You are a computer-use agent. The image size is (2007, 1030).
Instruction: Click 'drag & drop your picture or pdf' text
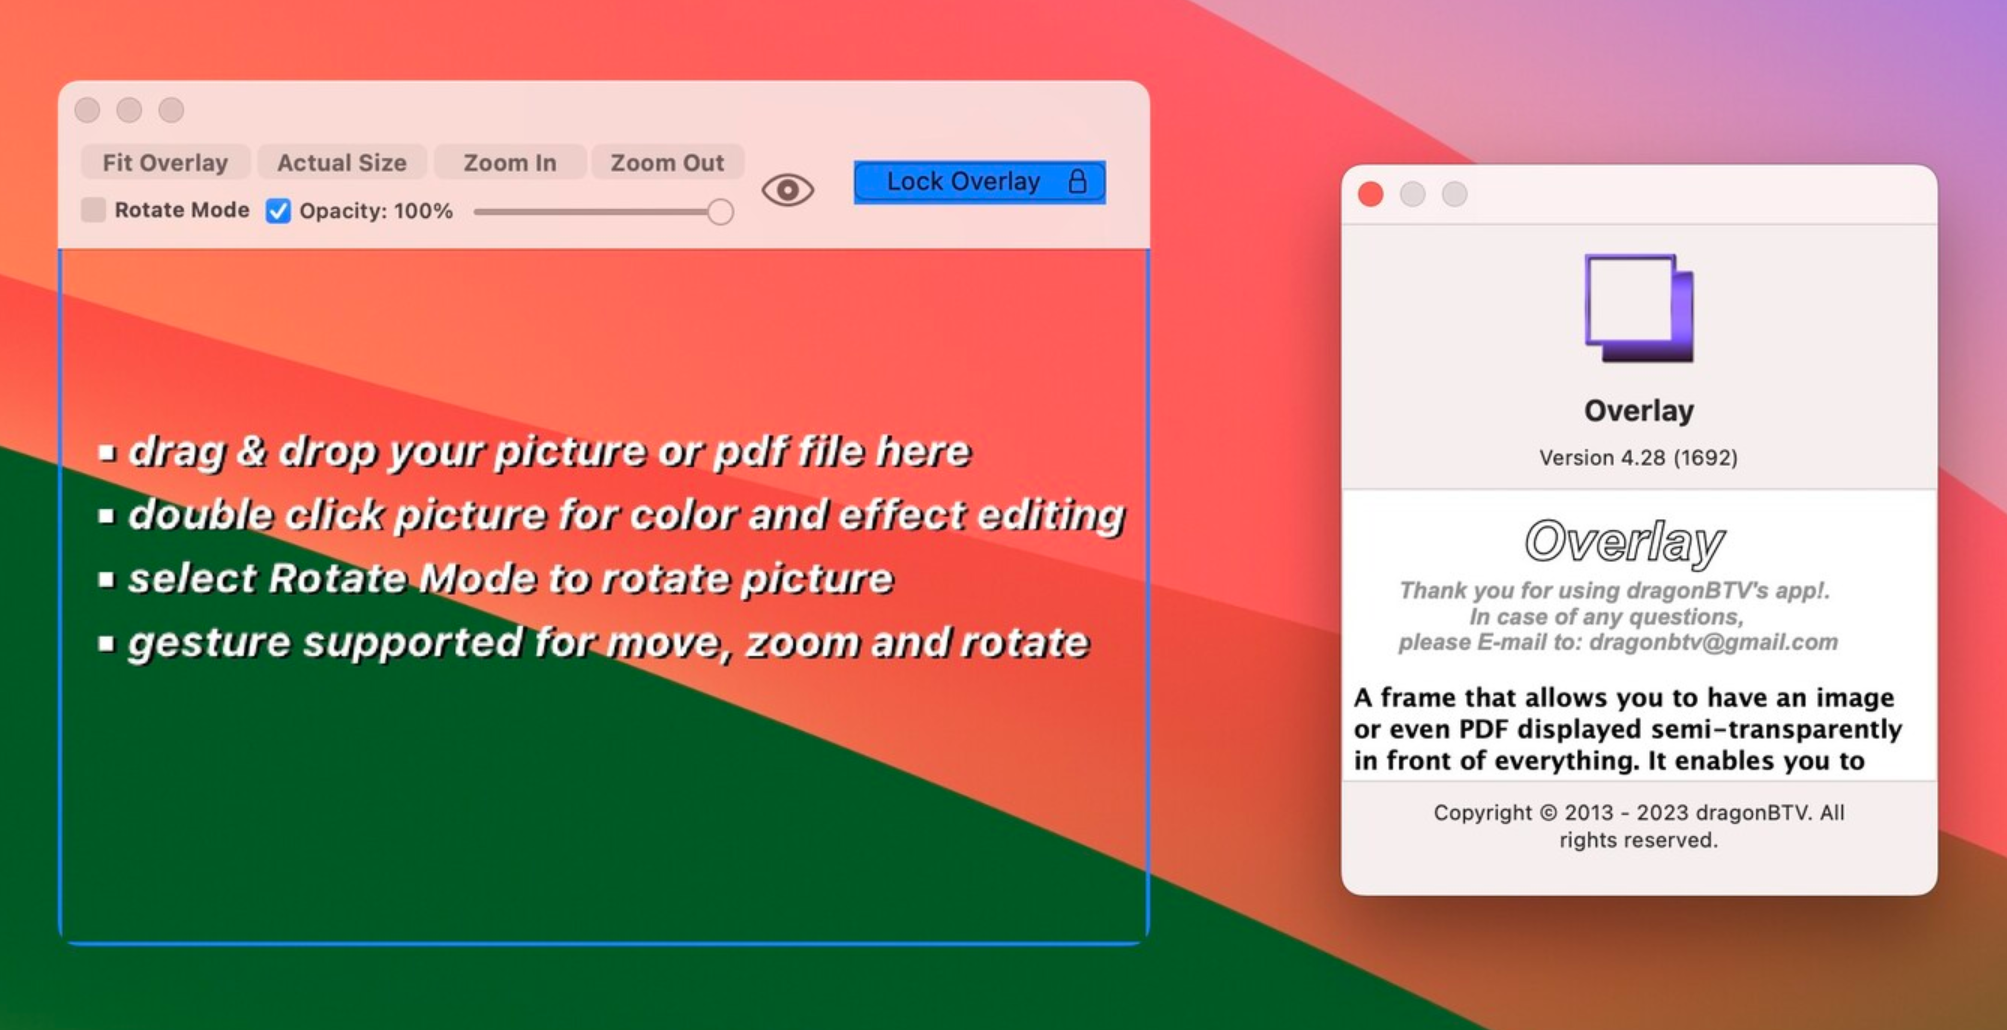[549, 452]
